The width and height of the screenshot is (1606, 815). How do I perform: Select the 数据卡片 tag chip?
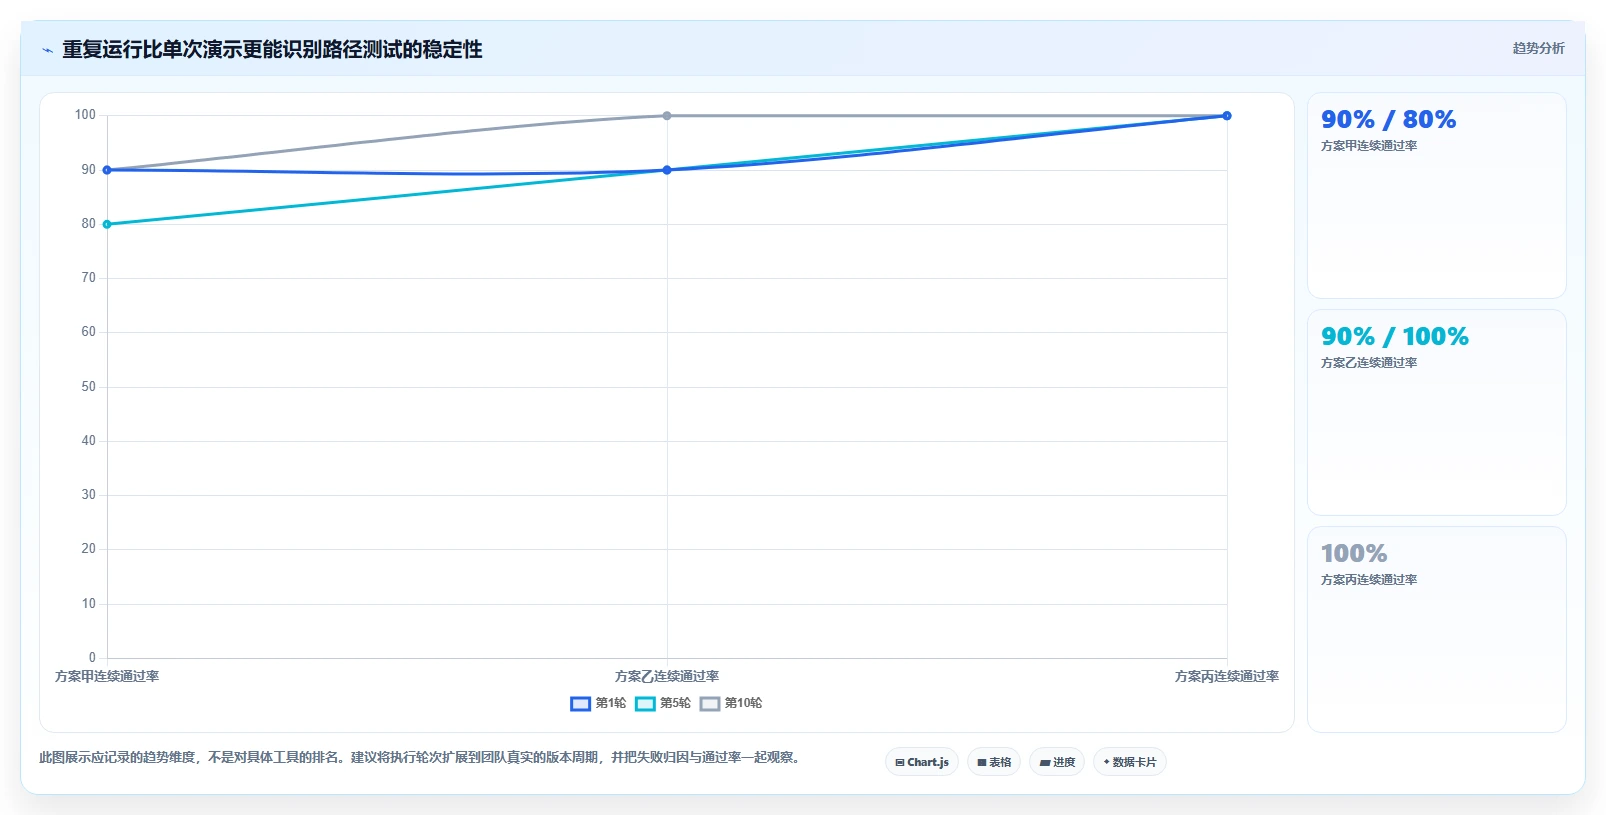point(1130,762)
